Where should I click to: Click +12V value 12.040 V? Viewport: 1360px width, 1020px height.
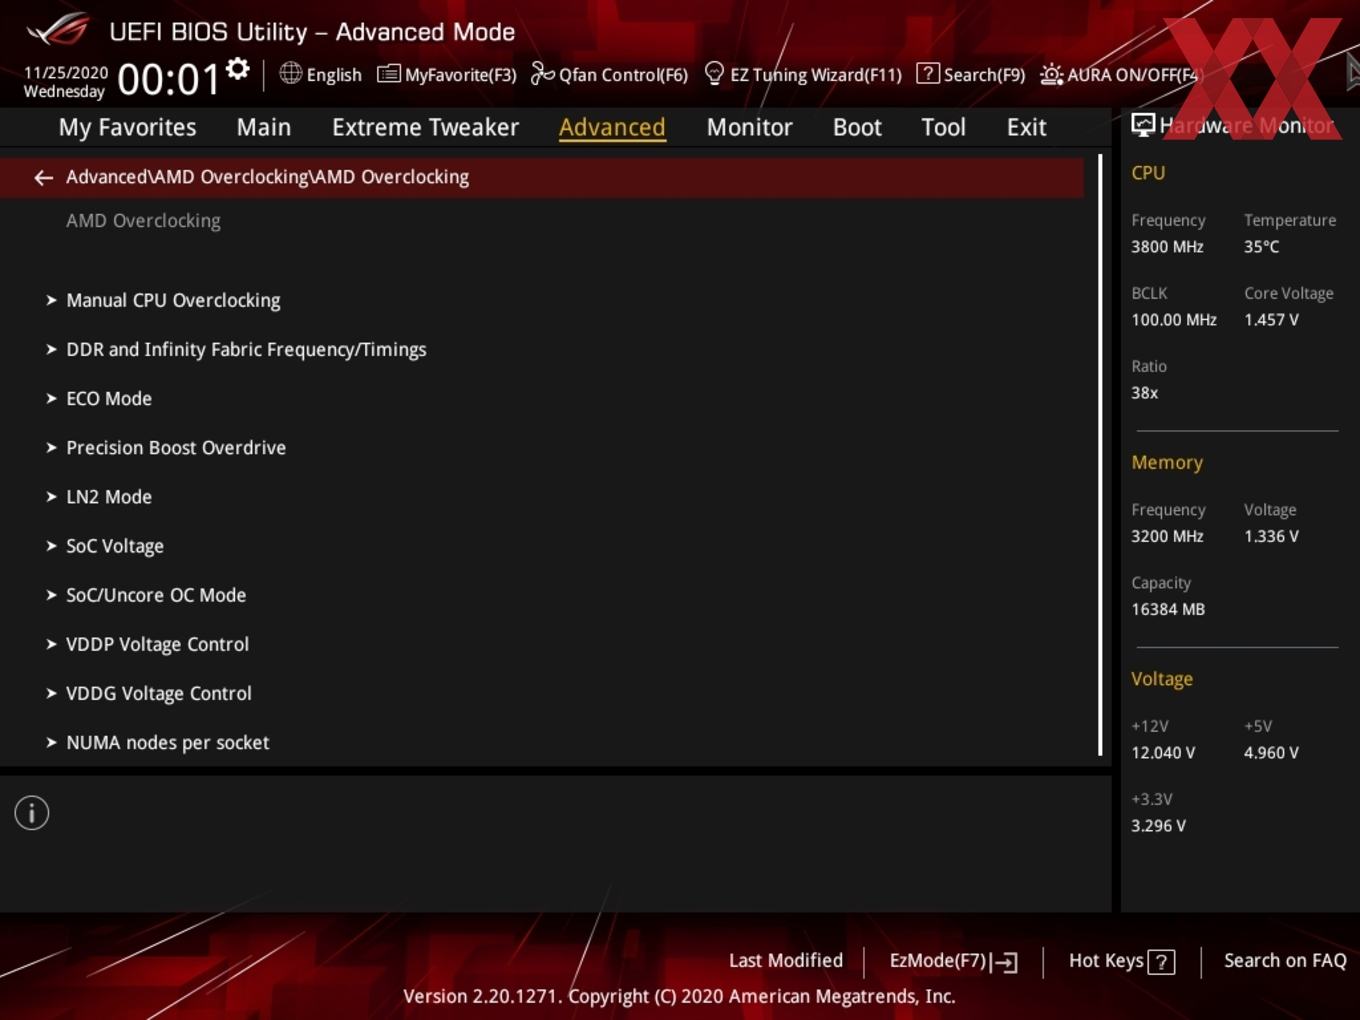point(1163,753)
